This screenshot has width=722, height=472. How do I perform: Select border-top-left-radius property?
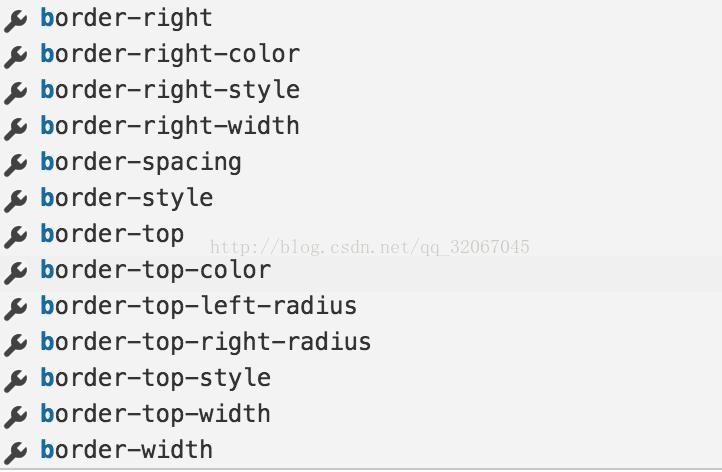click(x=361, y=306)
